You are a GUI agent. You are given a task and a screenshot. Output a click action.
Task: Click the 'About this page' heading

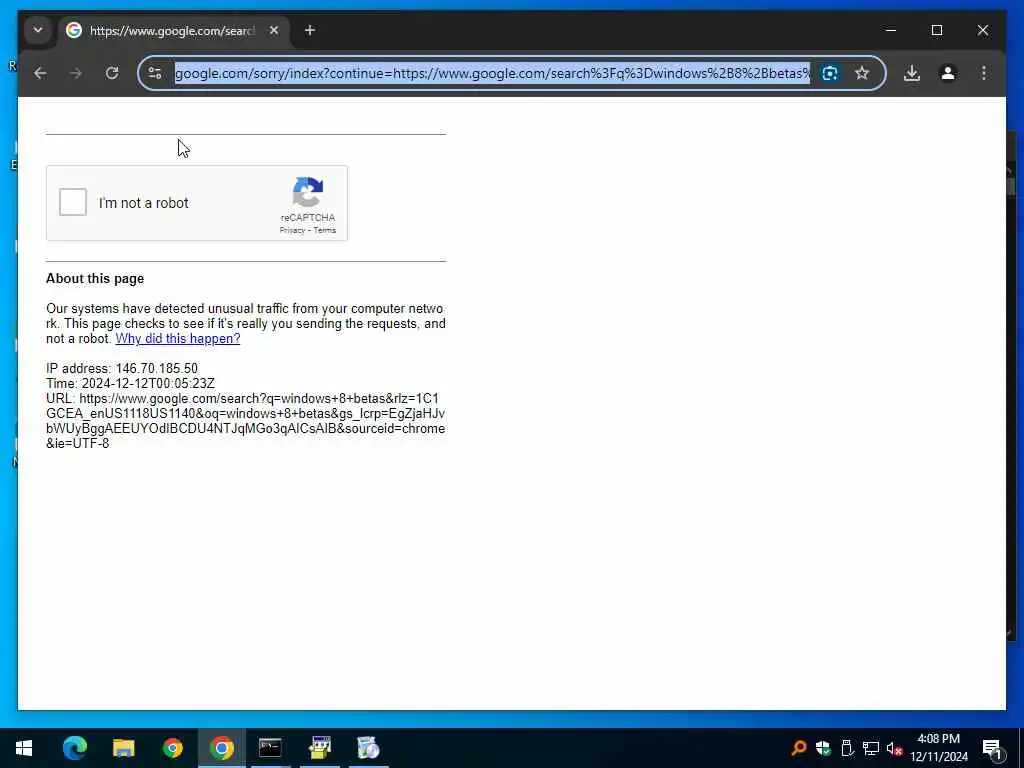(95, 278)
